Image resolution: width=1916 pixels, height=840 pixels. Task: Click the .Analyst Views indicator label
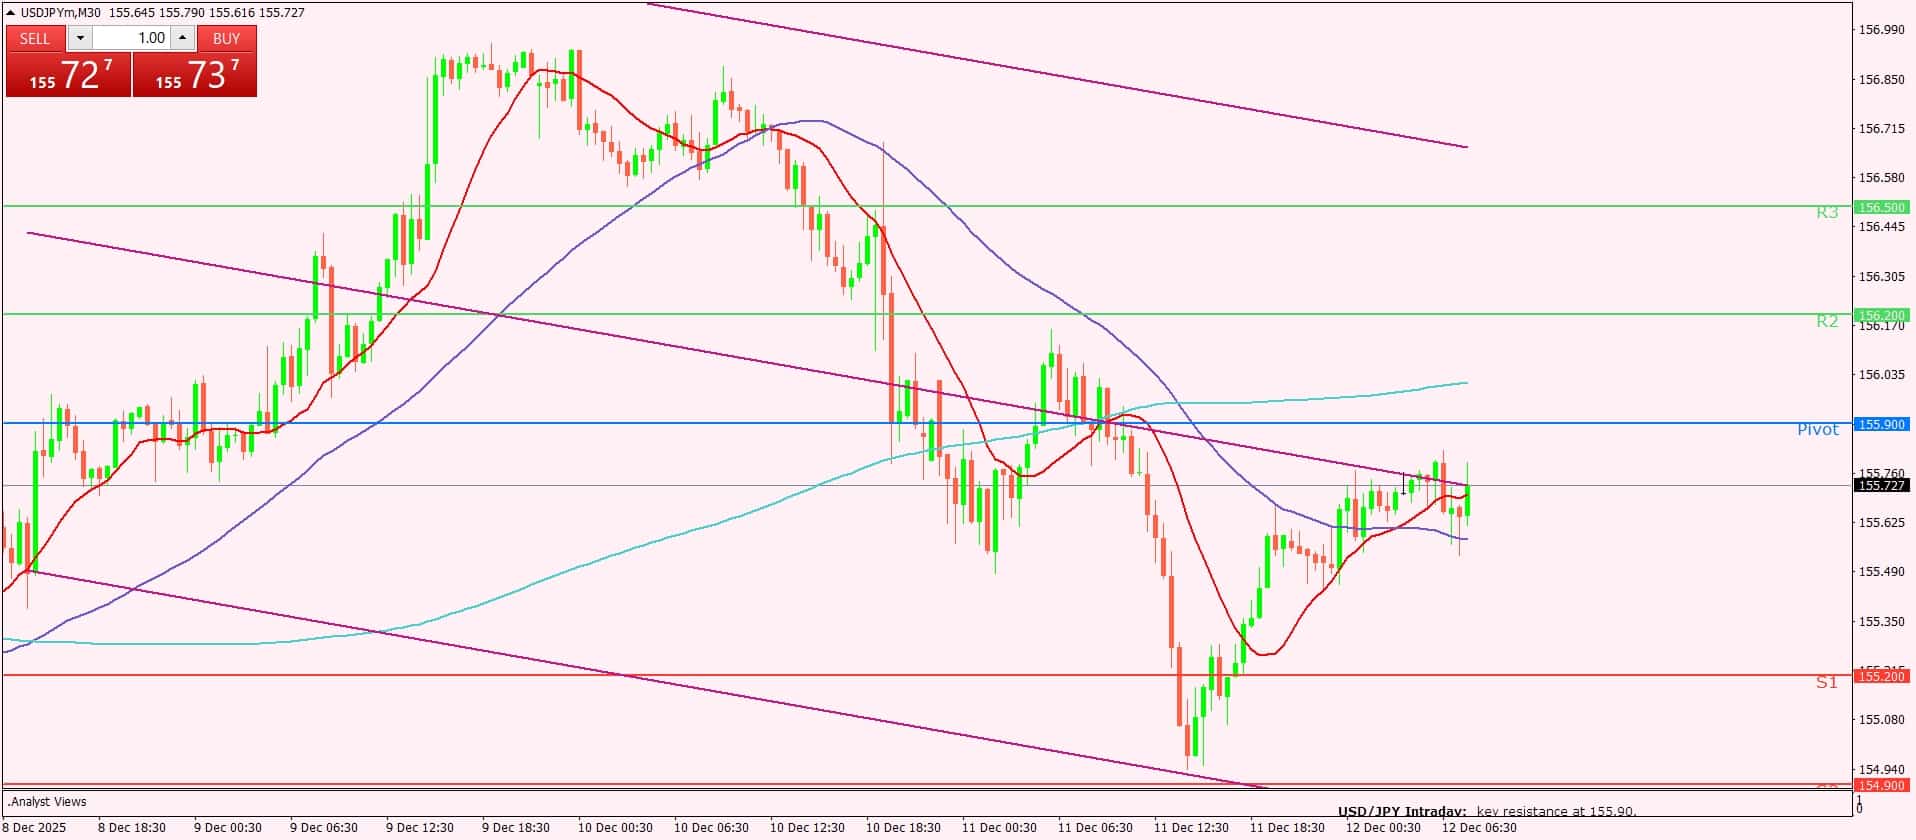pyautogui.click(x=47, y=801)
